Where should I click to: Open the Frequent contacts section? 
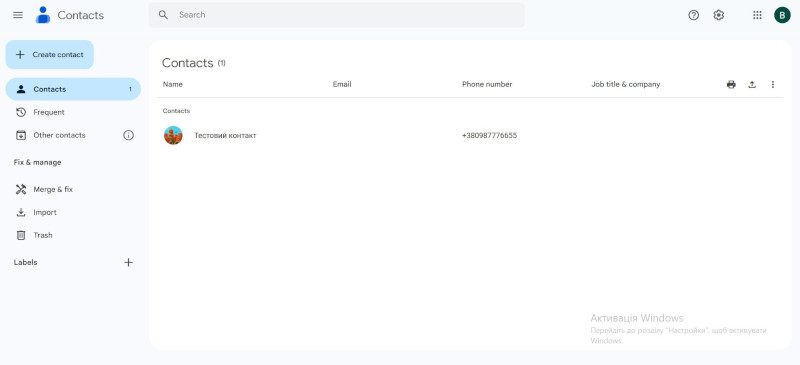click(73, 112)
